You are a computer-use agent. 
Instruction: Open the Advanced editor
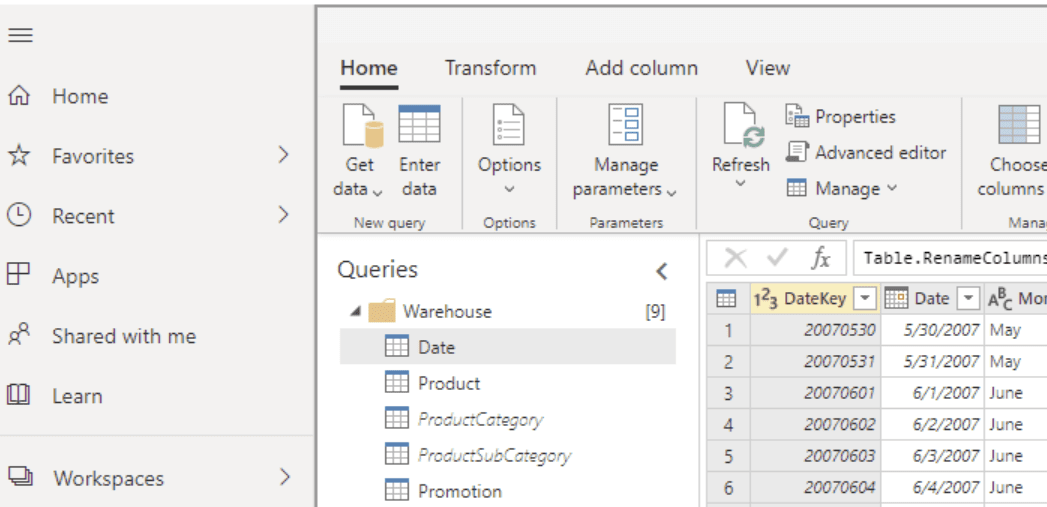866,153
